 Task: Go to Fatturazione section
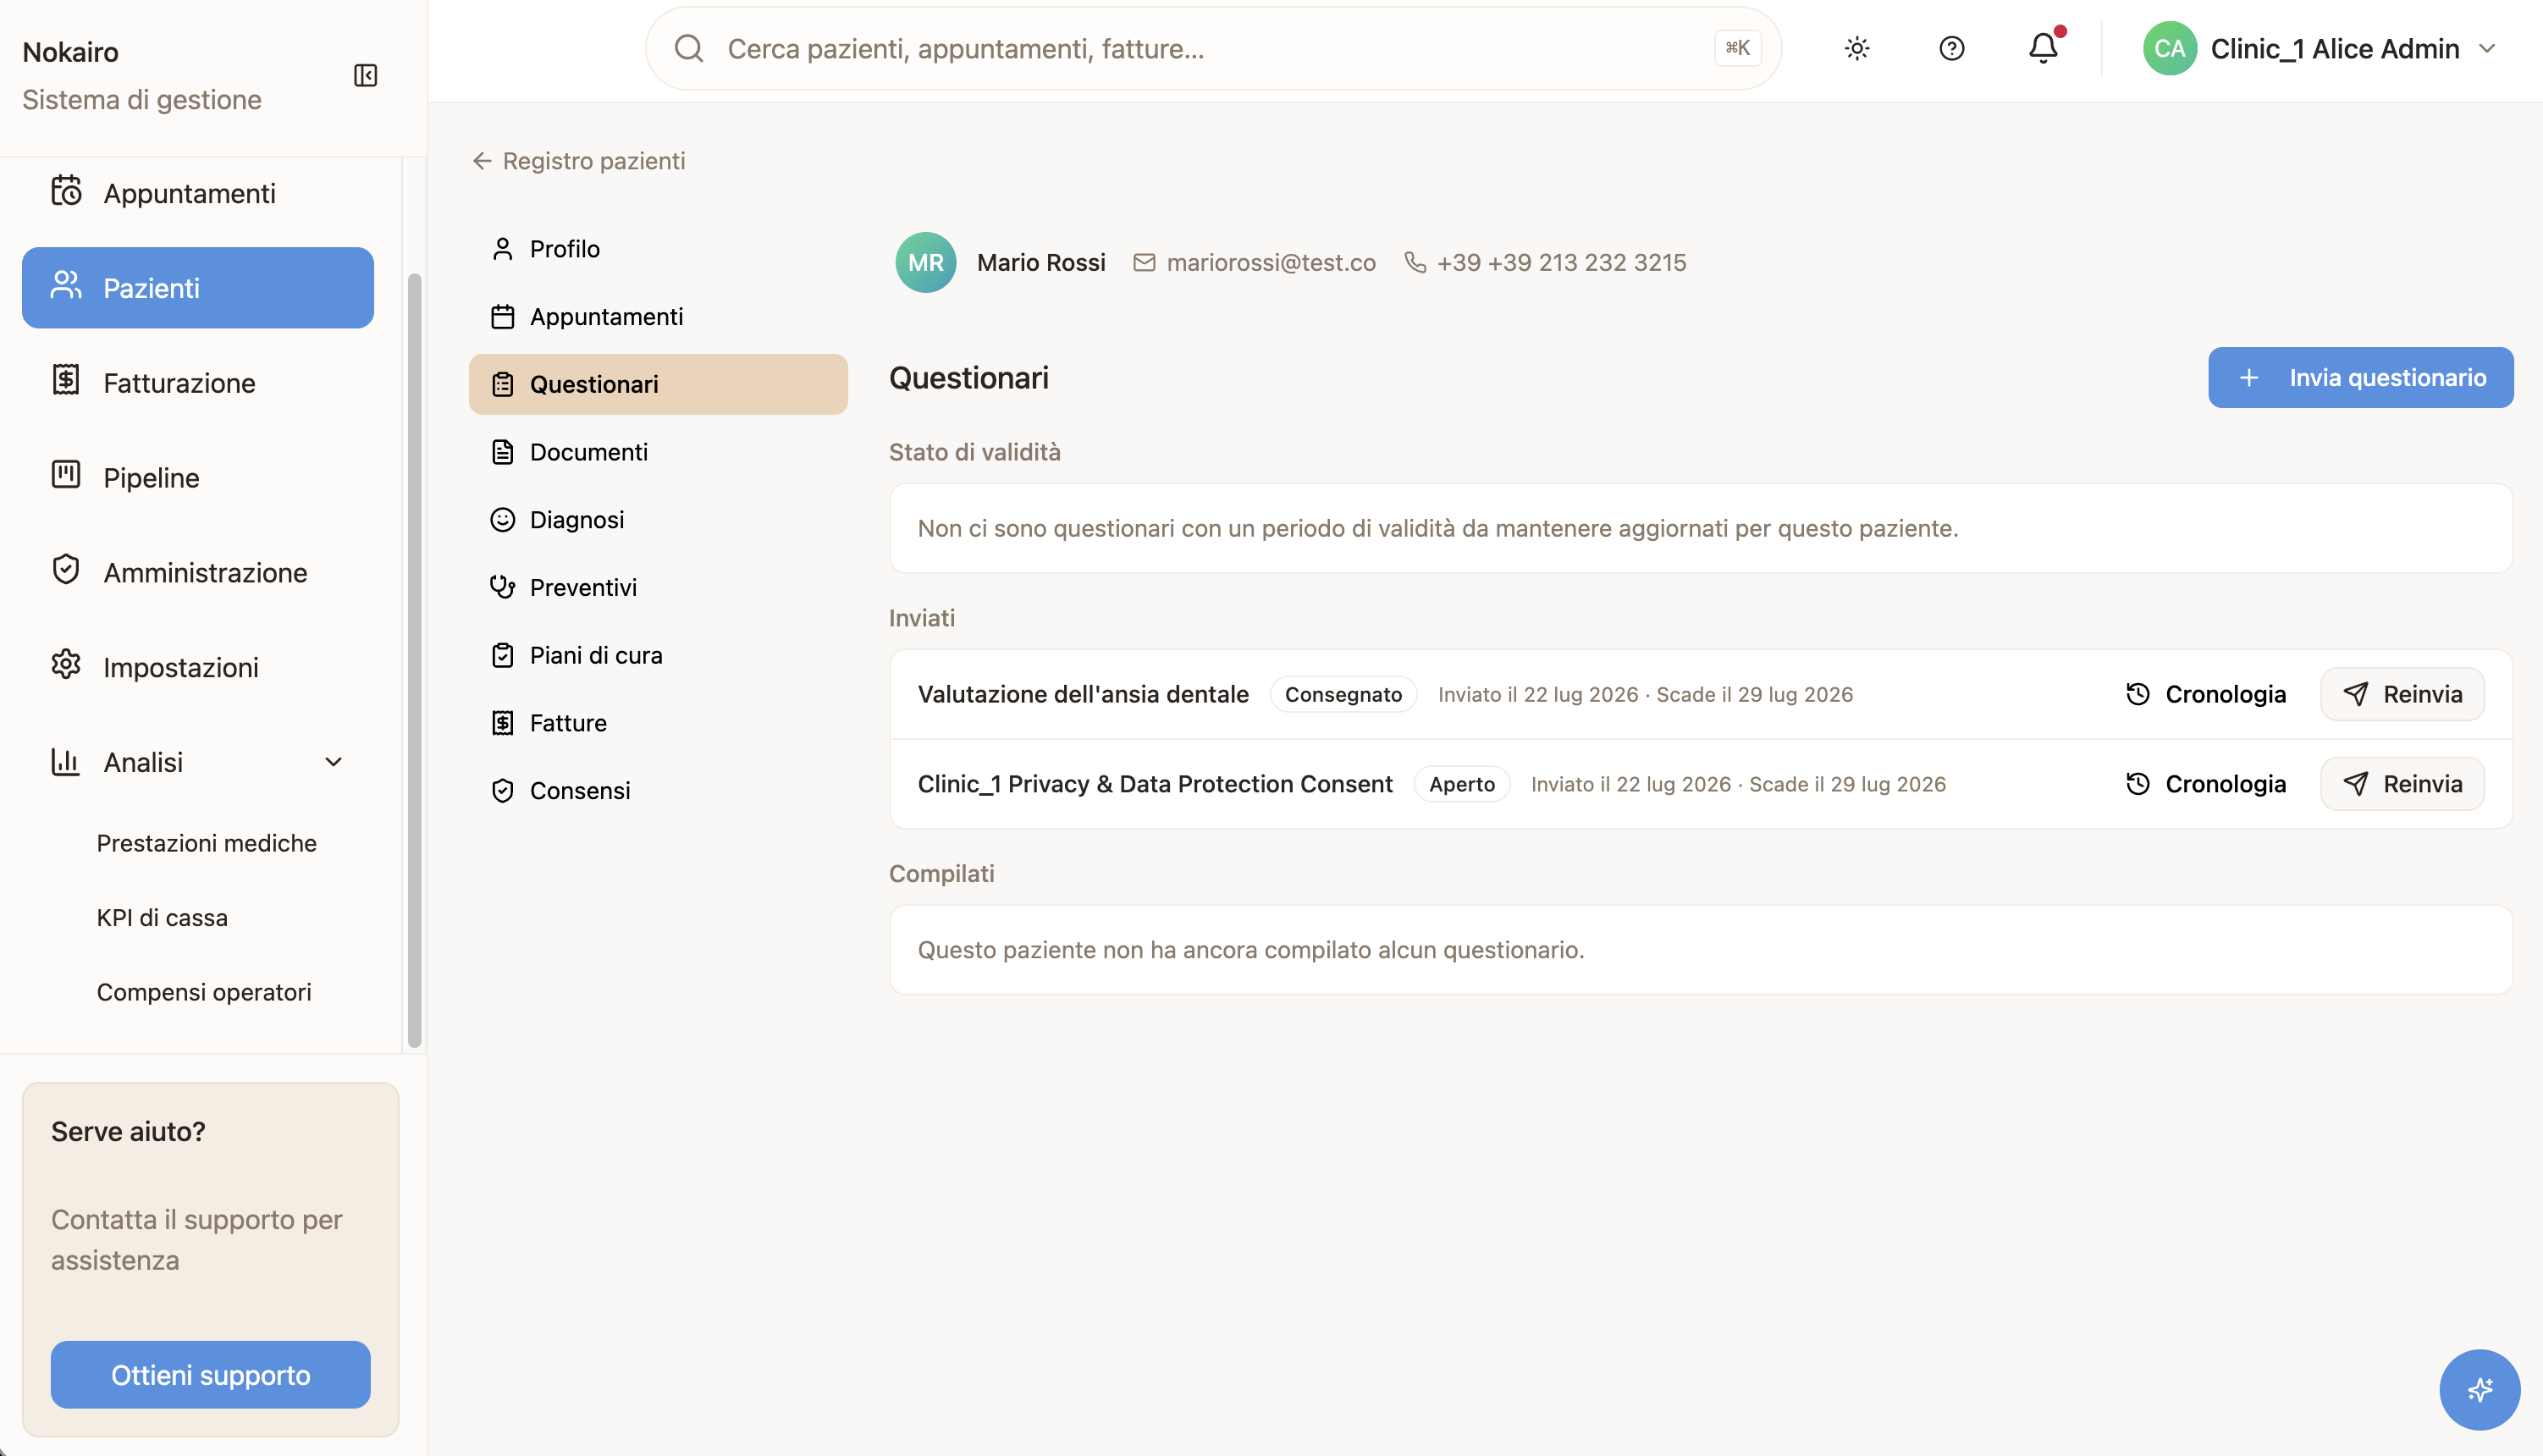(x=198, y=382)
